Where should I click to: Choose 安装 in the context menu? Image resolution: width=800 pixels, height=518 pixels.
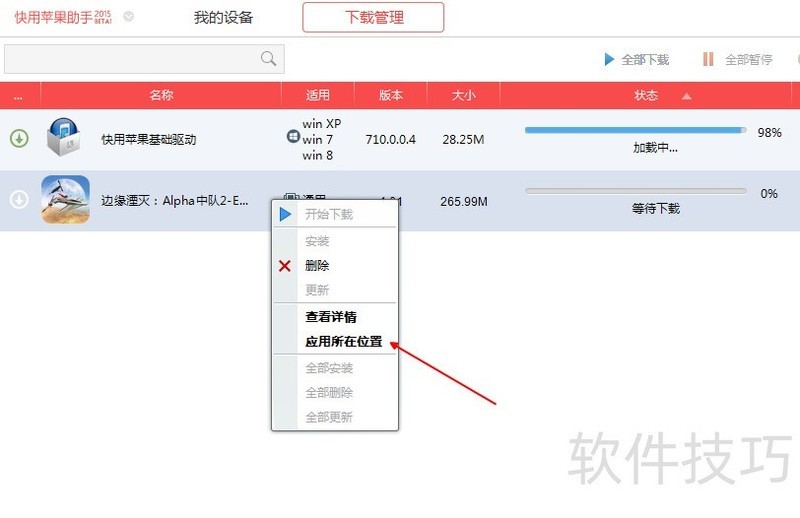tap(317, 240)
